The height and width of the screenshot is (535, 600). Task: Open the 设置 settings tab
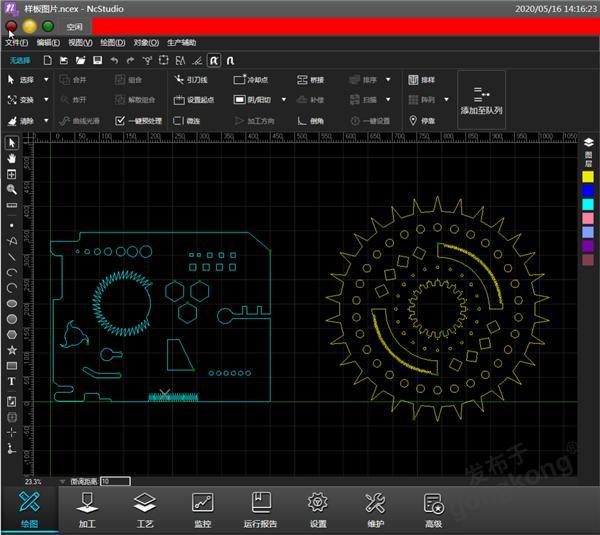[318, 508]
